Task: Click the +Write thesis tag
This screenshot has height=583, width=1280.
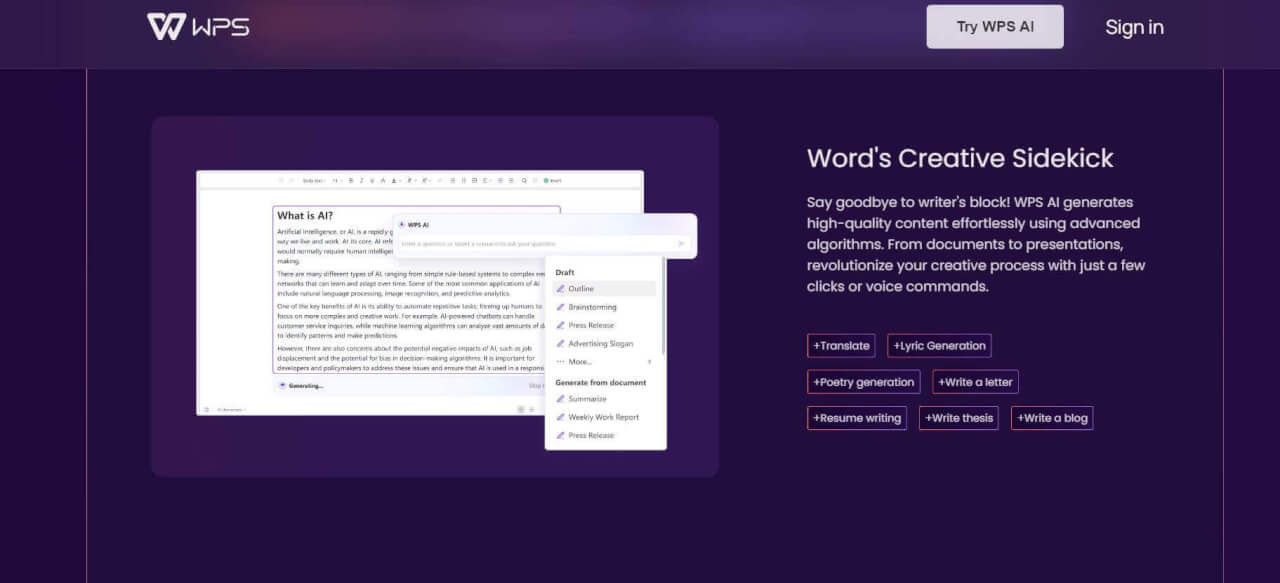Action: coord(958,418)
